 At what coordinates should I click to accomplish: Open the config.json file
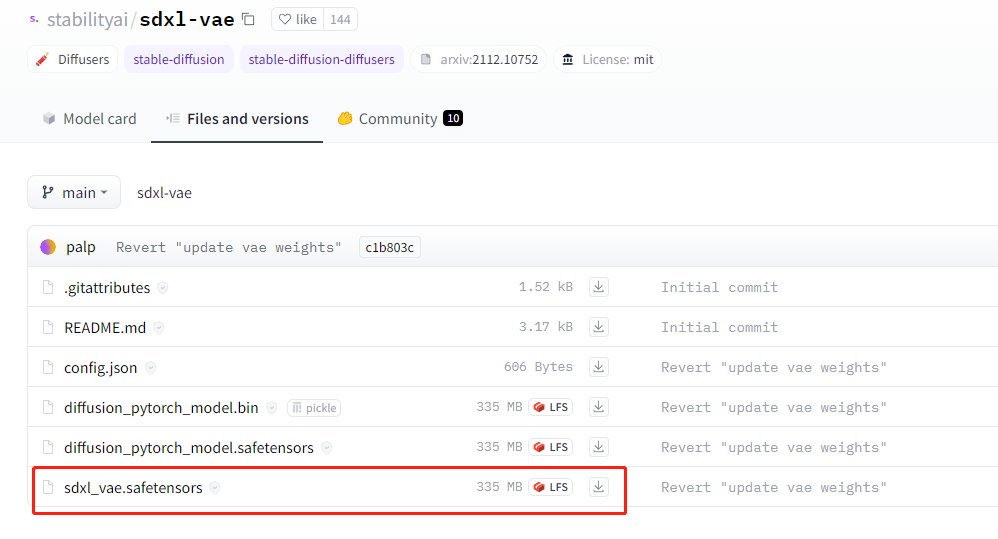(x=101, y=368)
